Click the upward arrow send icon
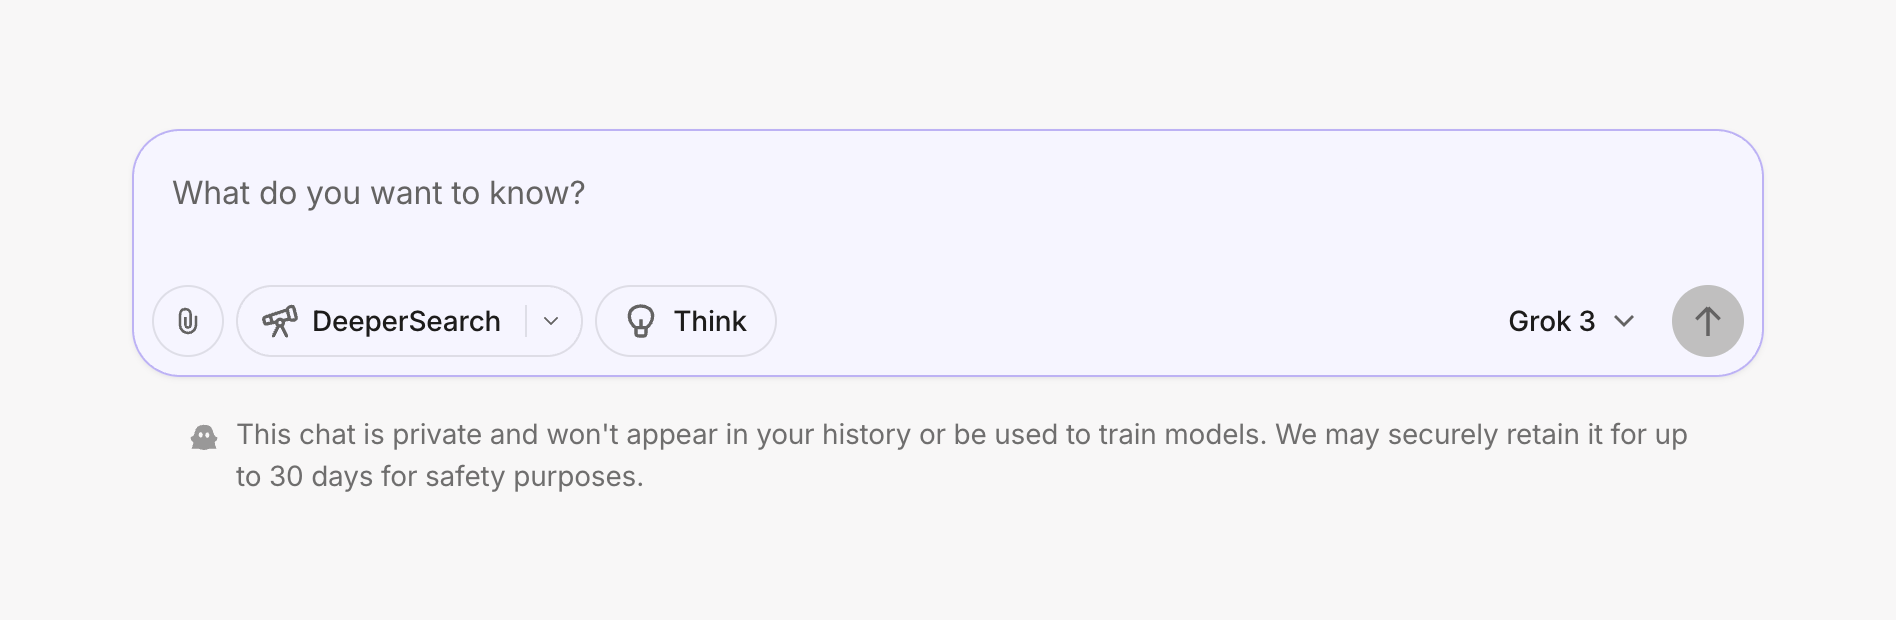Screen dimensions: 1896x620 click(1708, 321)
